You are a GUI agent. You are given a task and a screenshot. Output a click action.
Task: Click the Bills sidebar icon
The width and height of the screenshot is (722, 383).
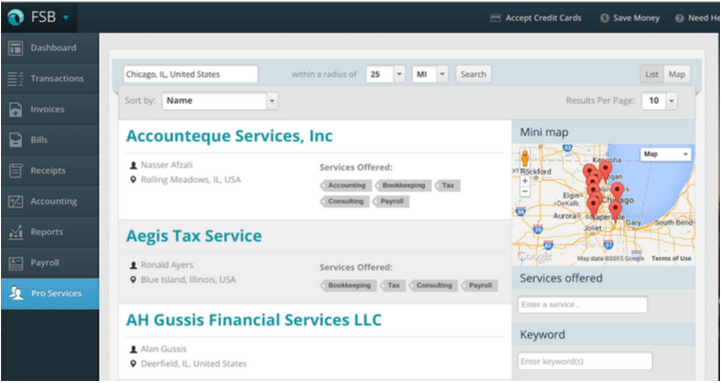point(16,140)
